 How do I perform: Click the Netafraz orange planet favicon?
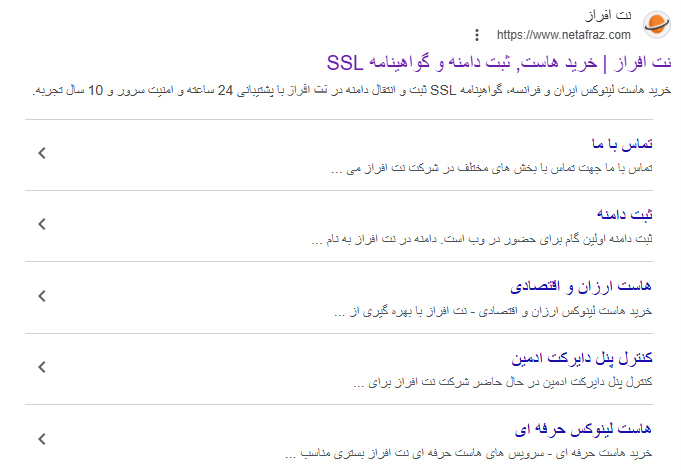[x=657, y=24]
